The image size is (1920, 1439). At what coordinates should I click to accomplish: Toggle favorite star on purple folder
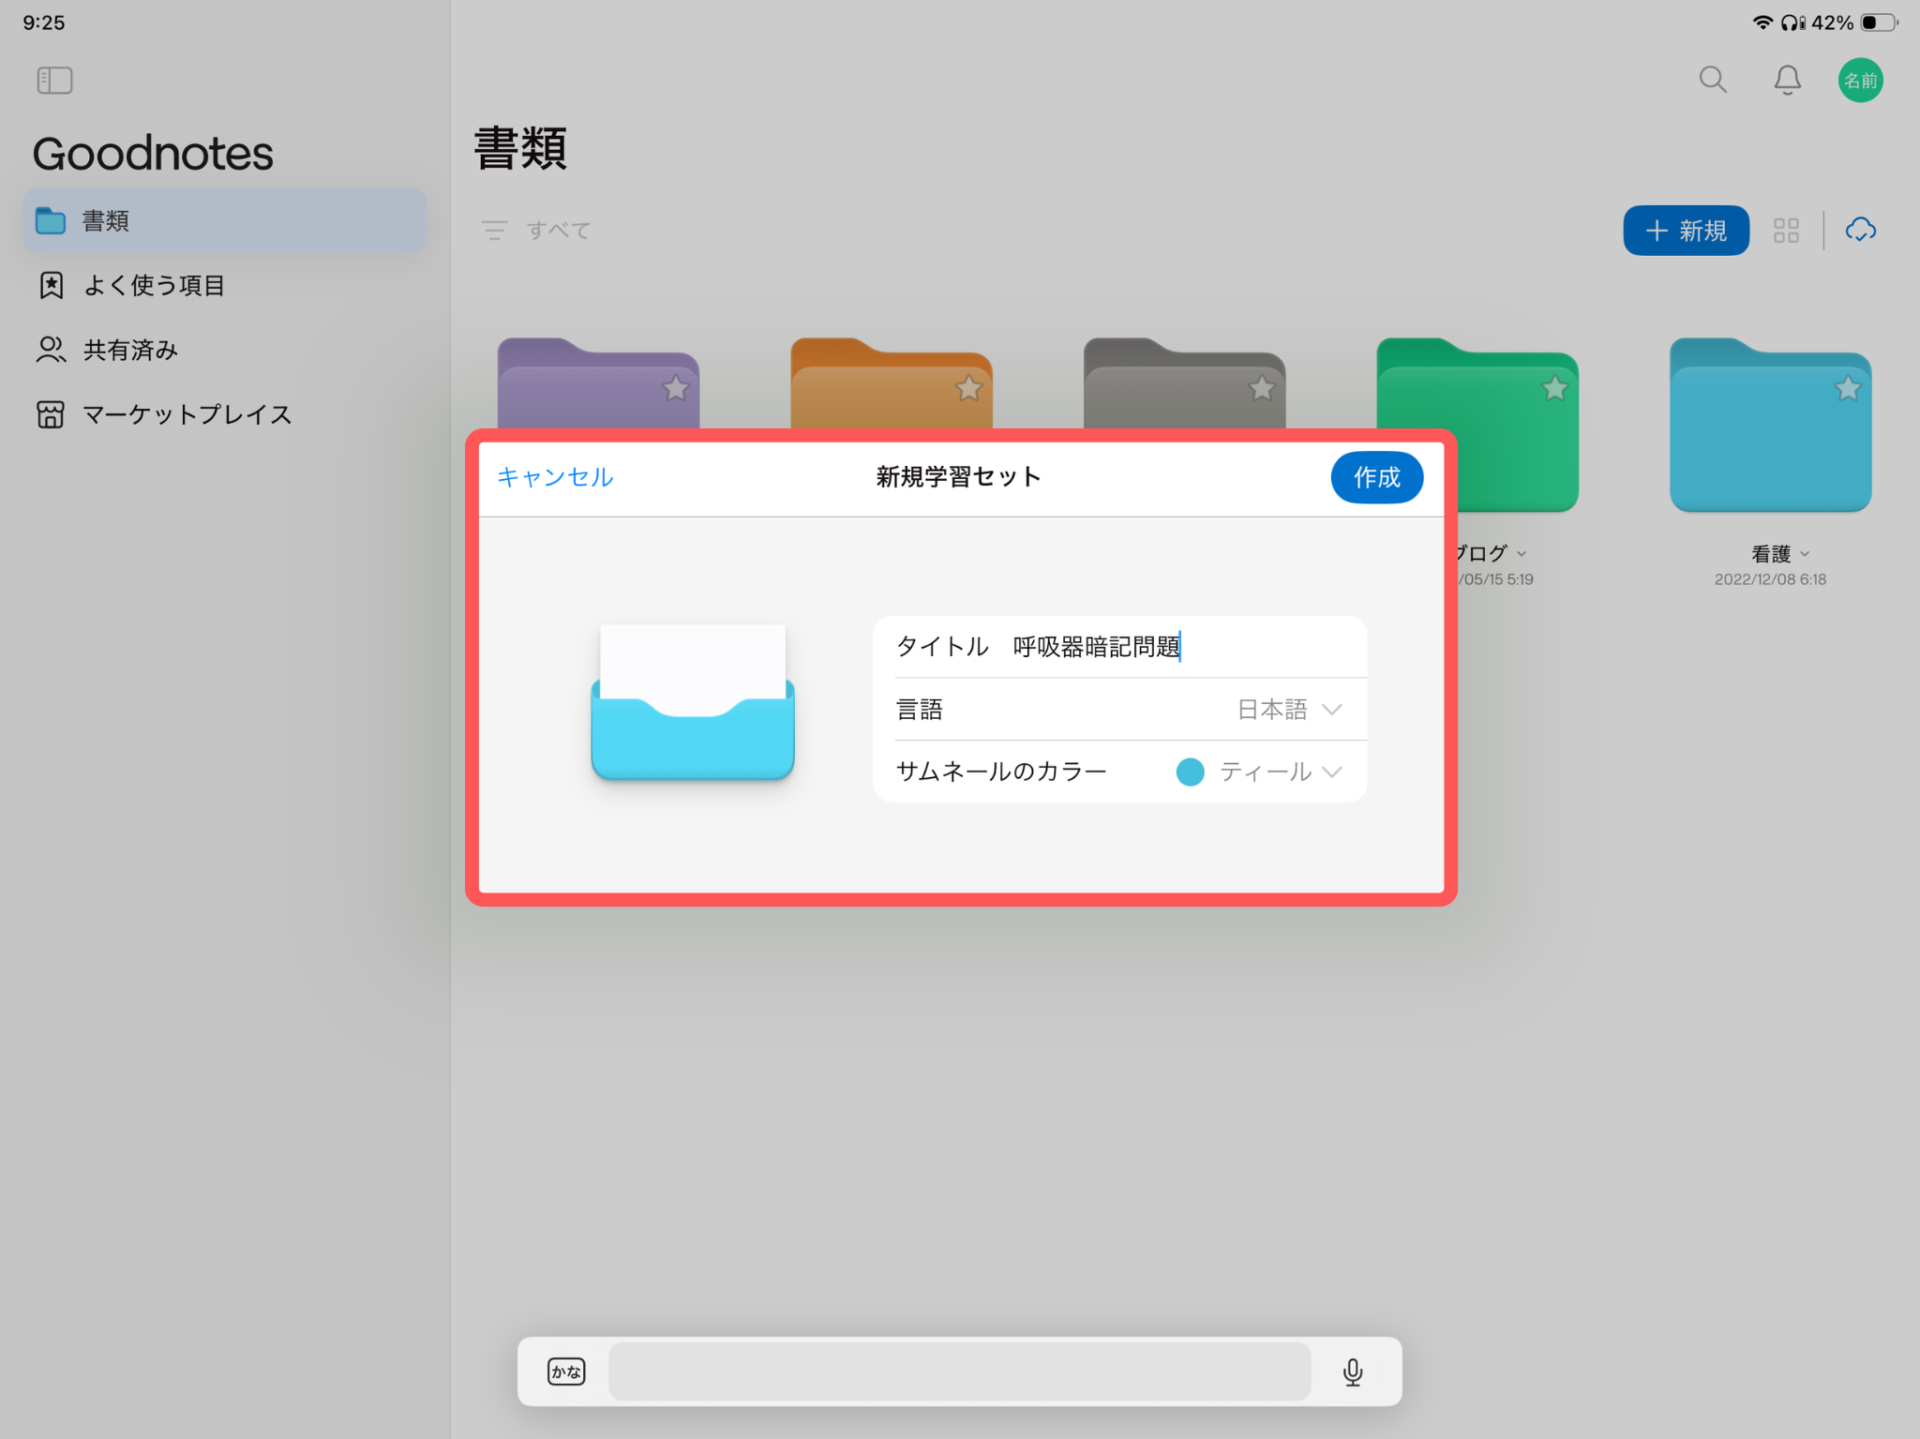(676, 388)
